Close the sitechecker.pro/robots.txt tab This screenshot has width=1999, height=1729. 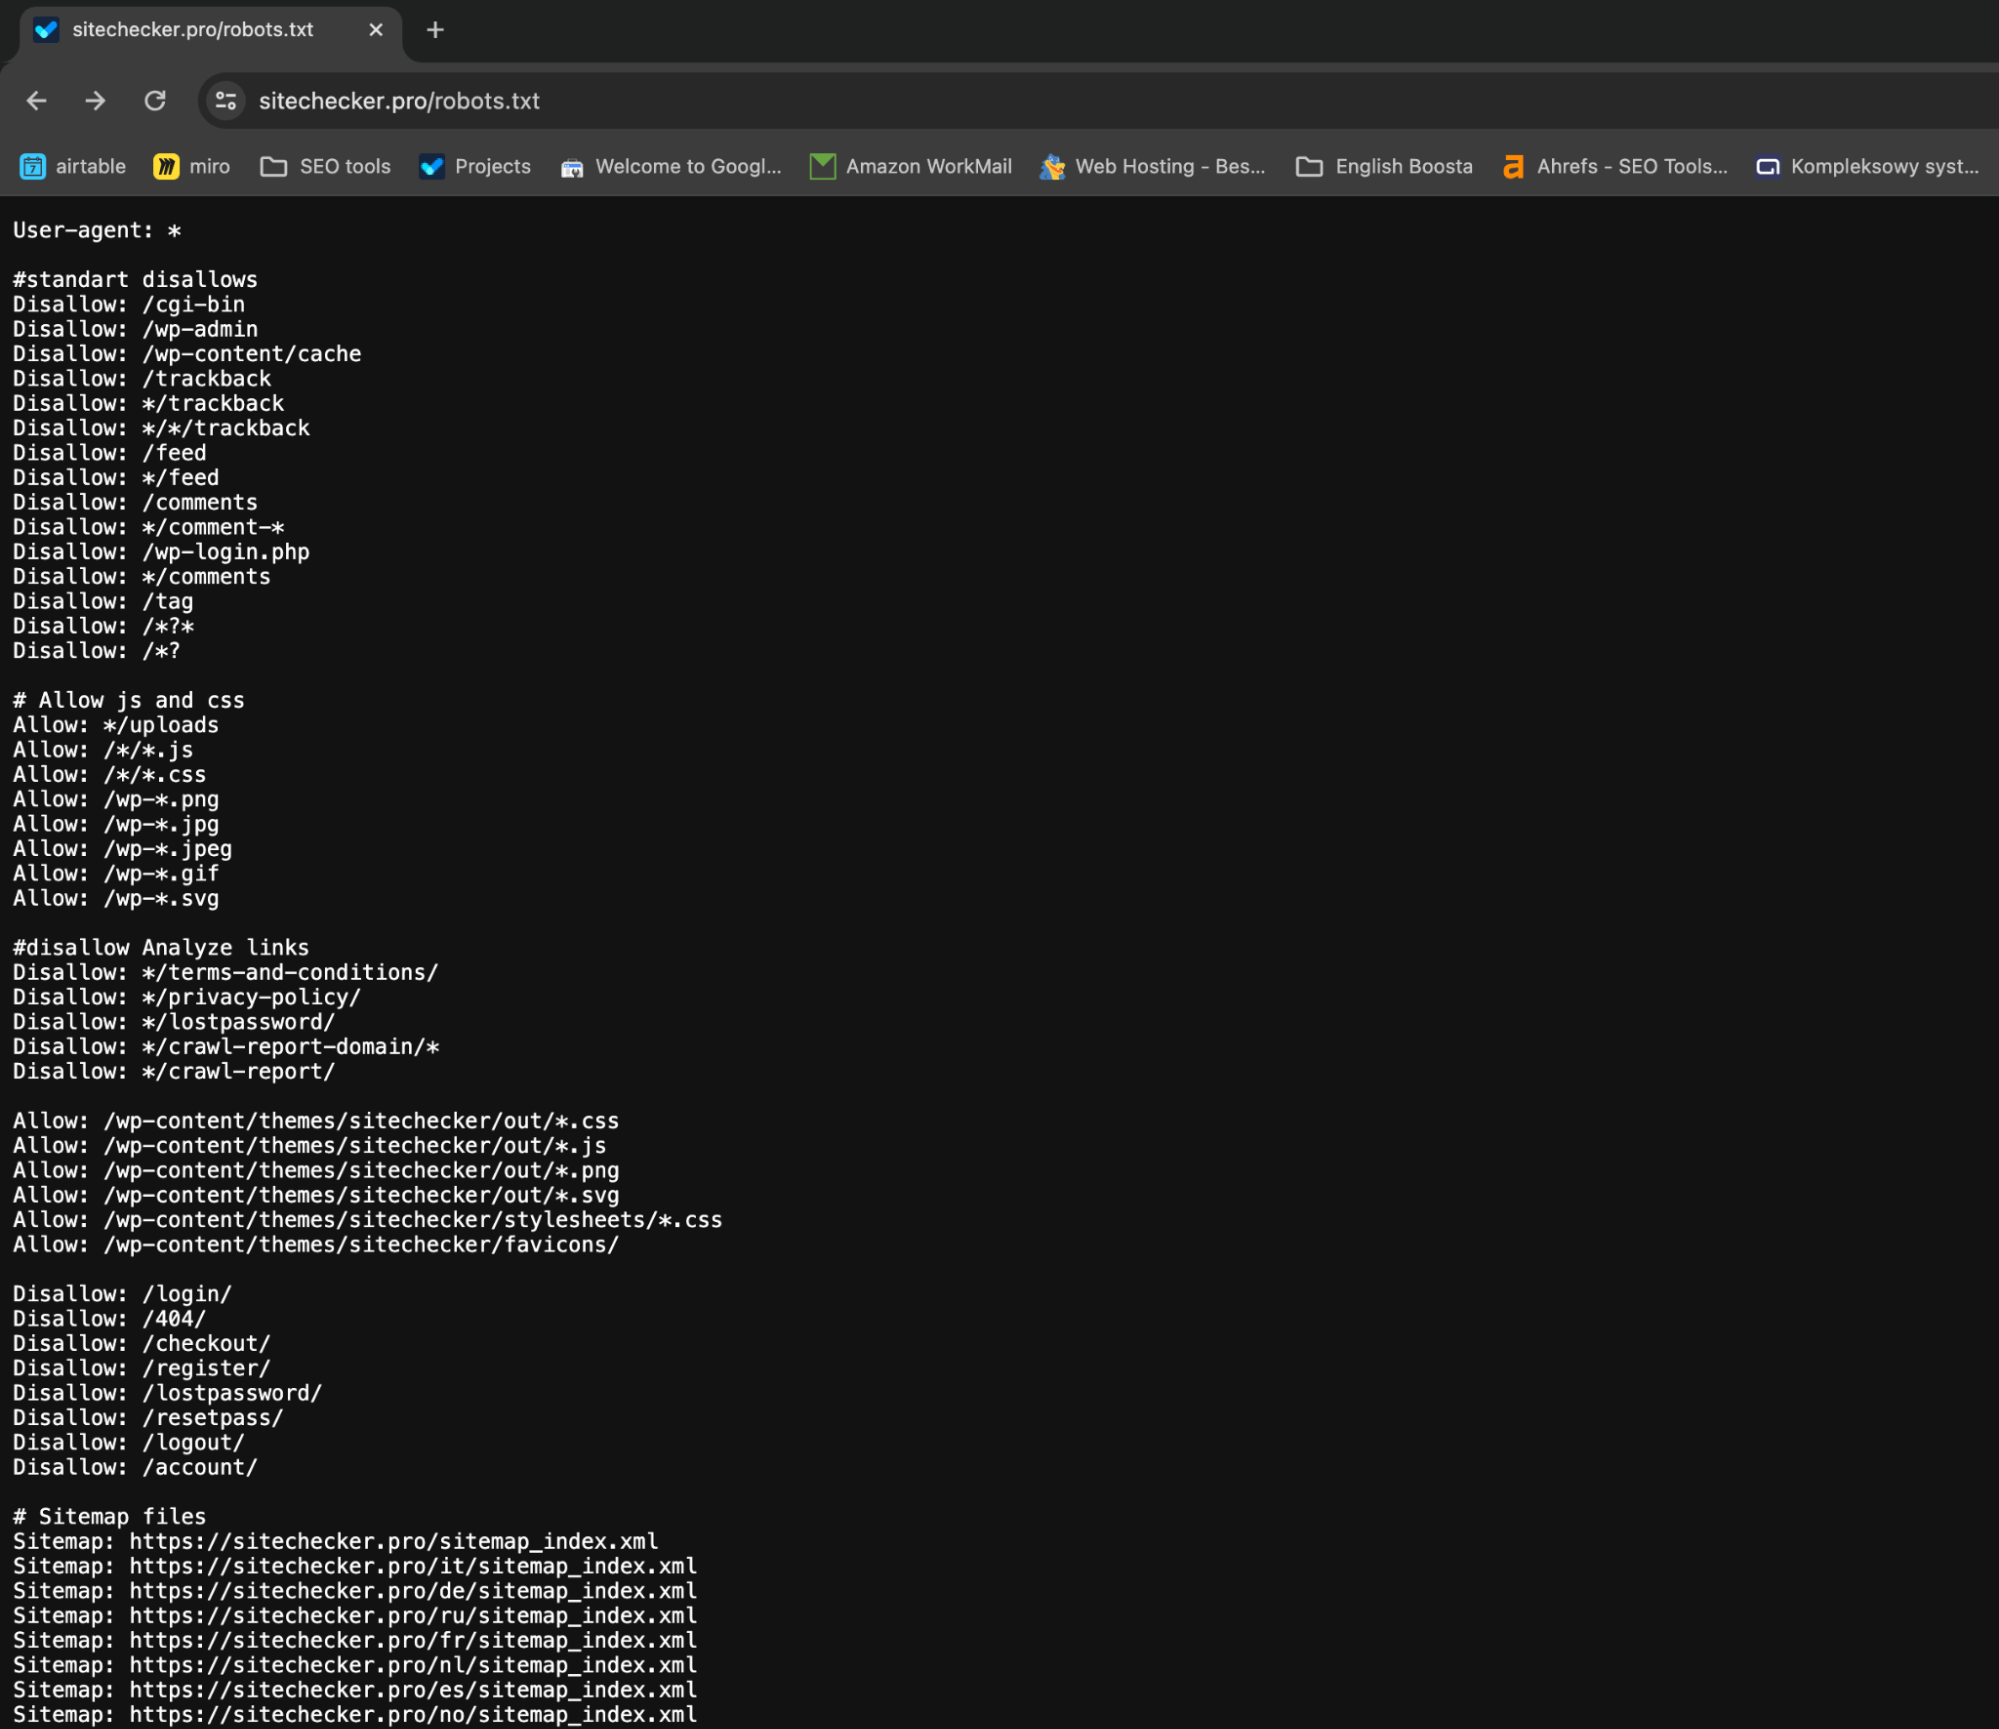(x=376, y=30)
